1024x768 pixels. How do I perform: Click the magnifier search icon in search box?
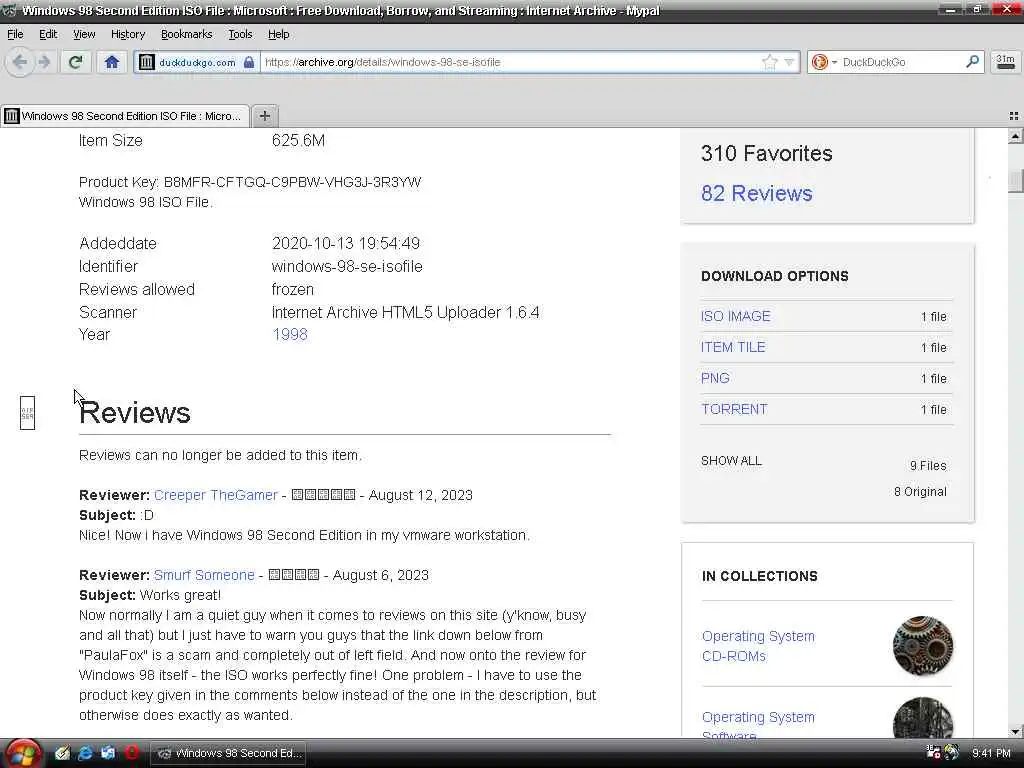972,61
